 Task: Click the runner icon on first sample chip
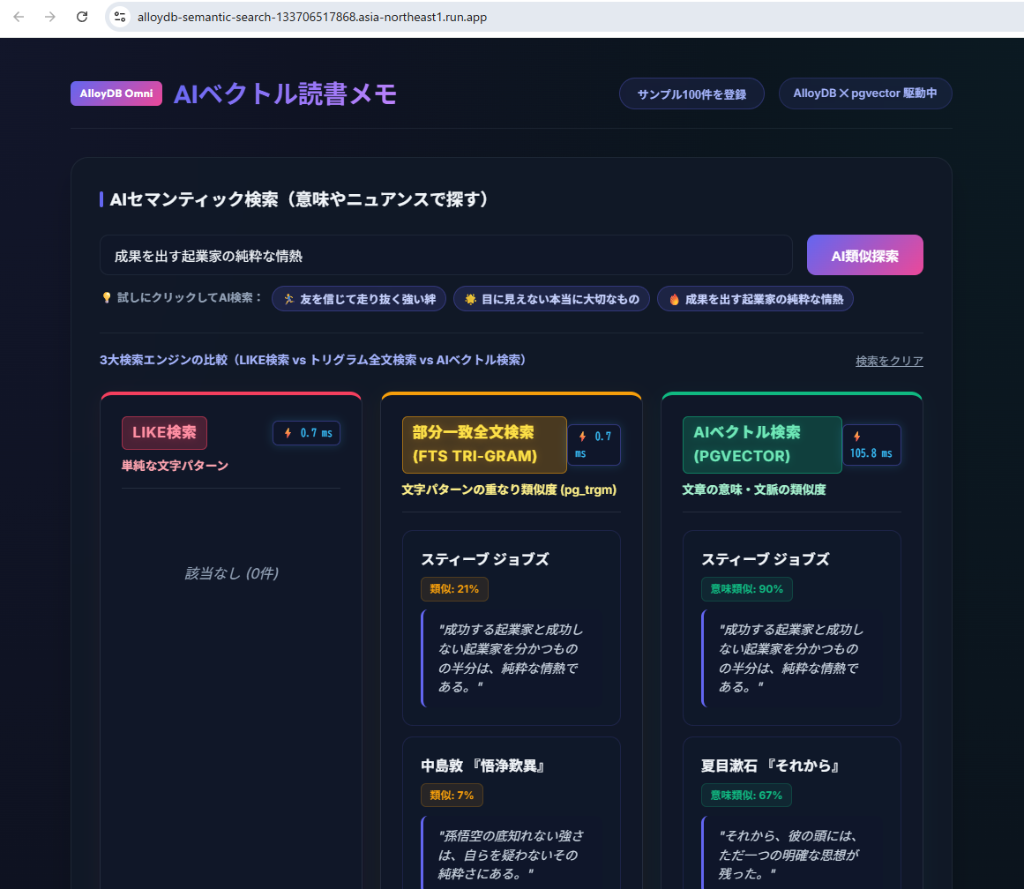pyautogui.click(x=289, y=299)
